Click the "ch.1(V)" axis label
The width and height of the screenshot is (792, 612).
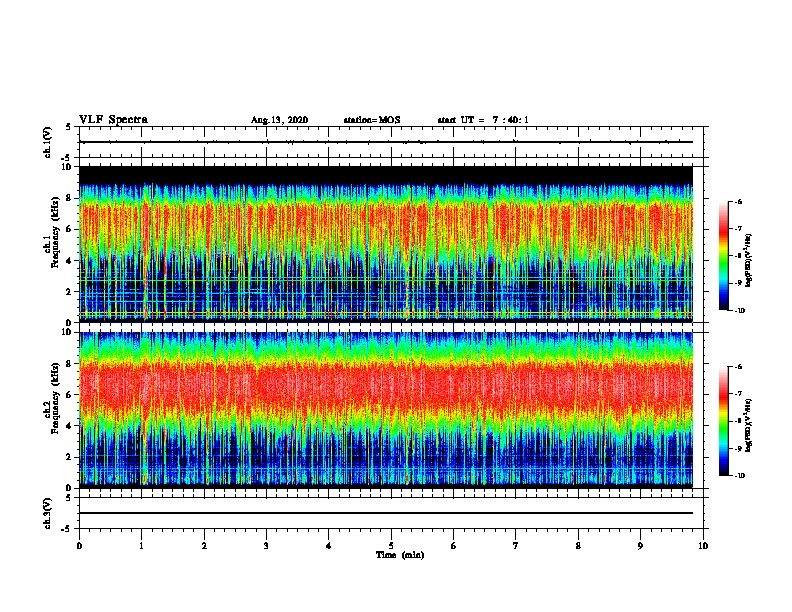[48, 142]
